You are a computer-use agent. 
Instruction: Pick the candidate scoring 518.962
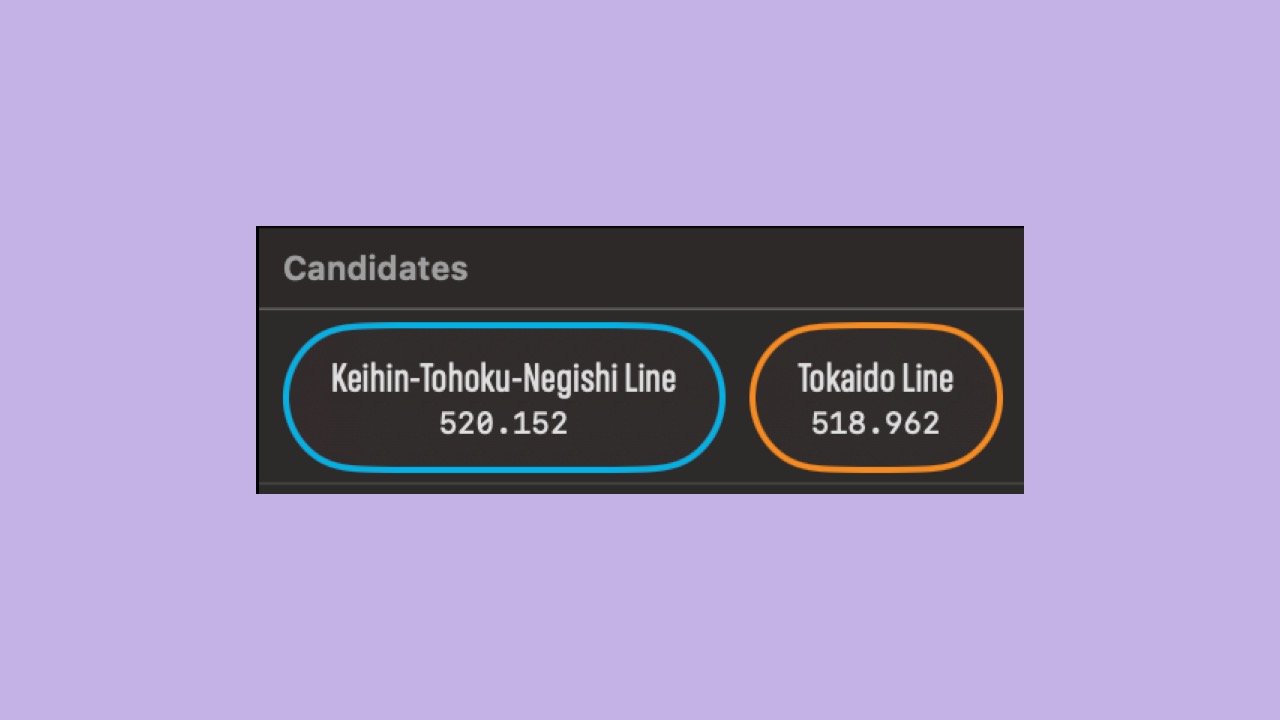click(876, 397)
